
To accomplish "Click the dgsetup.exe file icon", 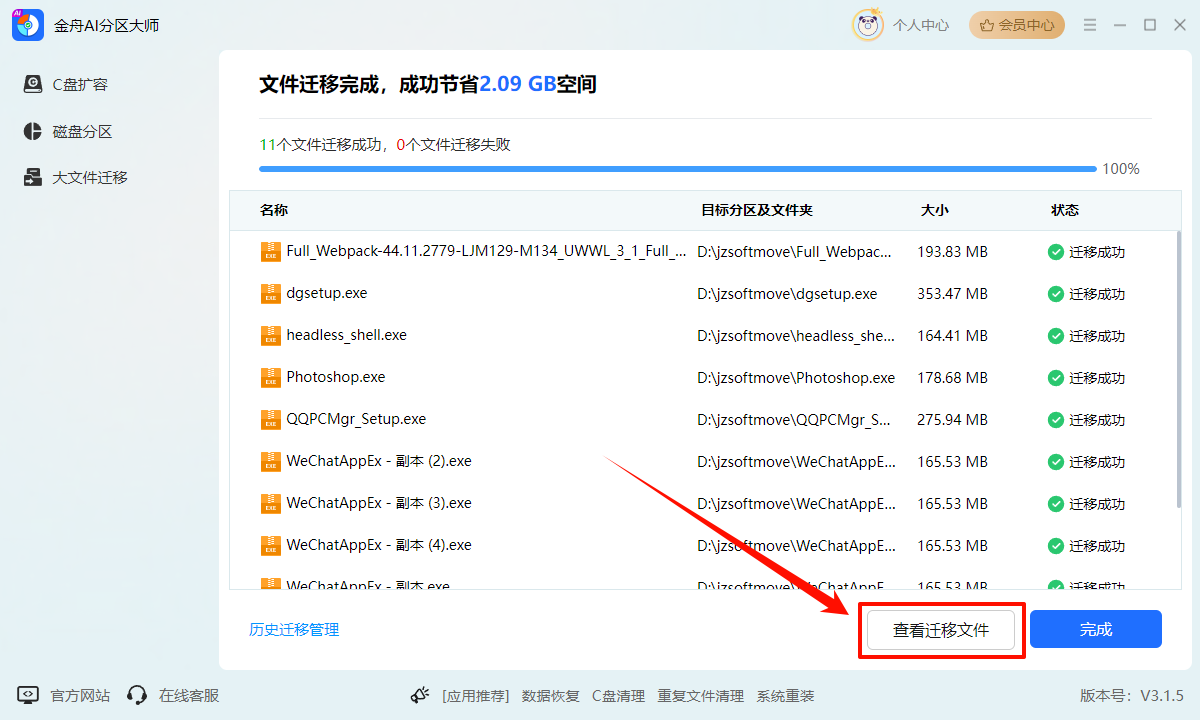I will [x=270, y=294].
